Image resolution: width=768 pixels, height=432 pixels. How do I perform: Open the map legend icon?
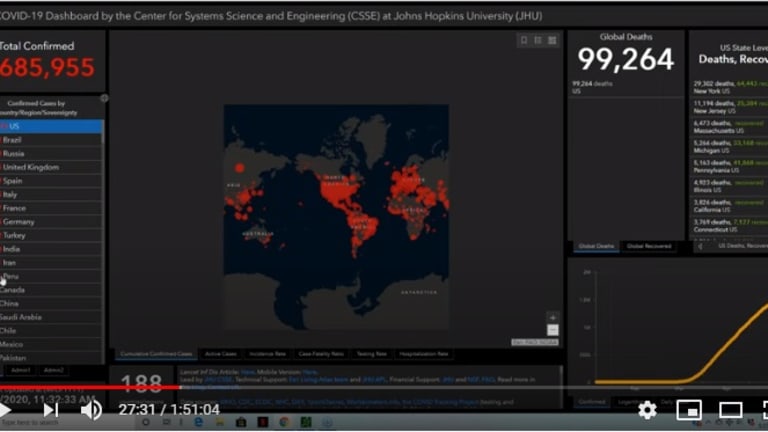coord(538,40)
